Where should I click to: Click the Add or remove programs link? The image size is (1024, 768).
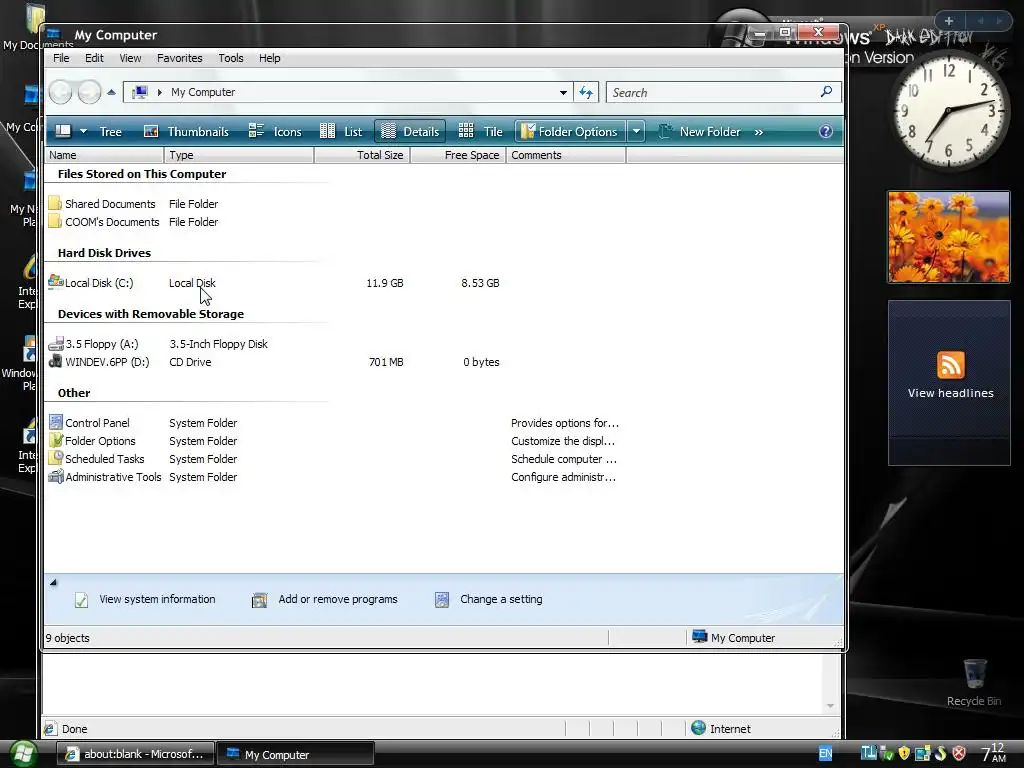click(338, 599)
